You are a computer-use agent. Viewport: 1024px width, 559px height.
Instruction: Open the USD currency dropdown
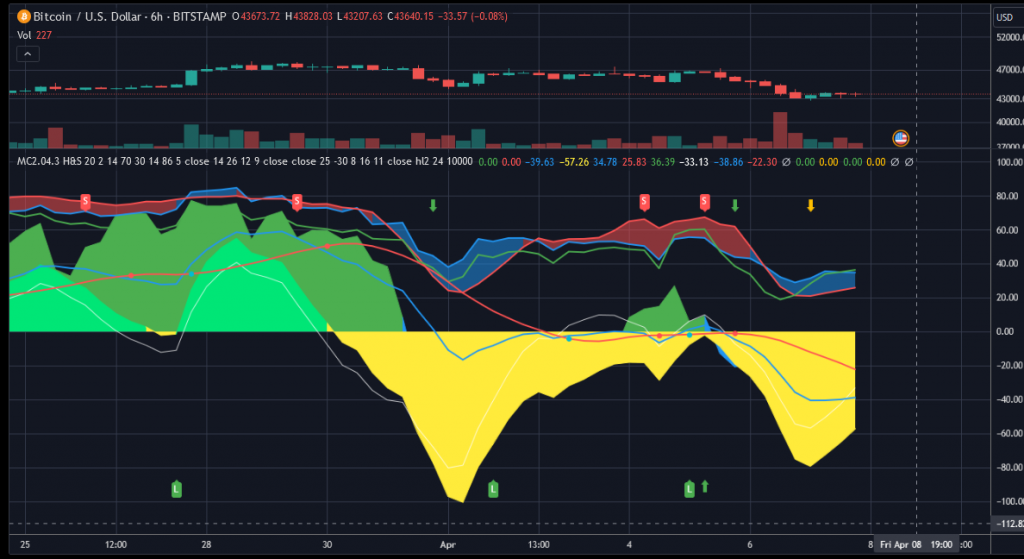[x=1004, y=17]
